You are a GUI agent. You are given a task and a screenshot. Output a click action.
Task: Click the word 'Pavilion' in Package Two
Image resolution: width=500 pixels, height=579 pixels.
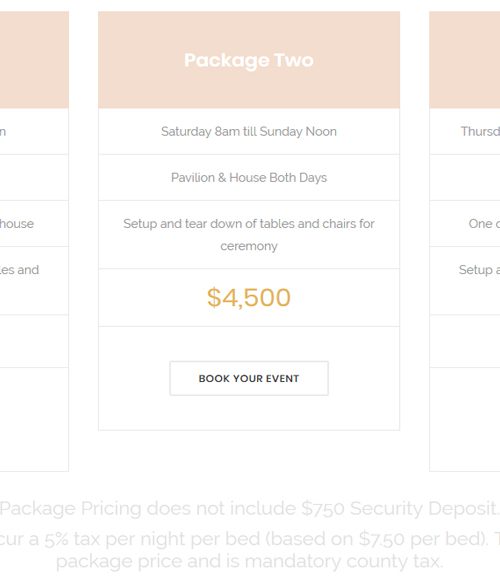(x=193, y=178)
